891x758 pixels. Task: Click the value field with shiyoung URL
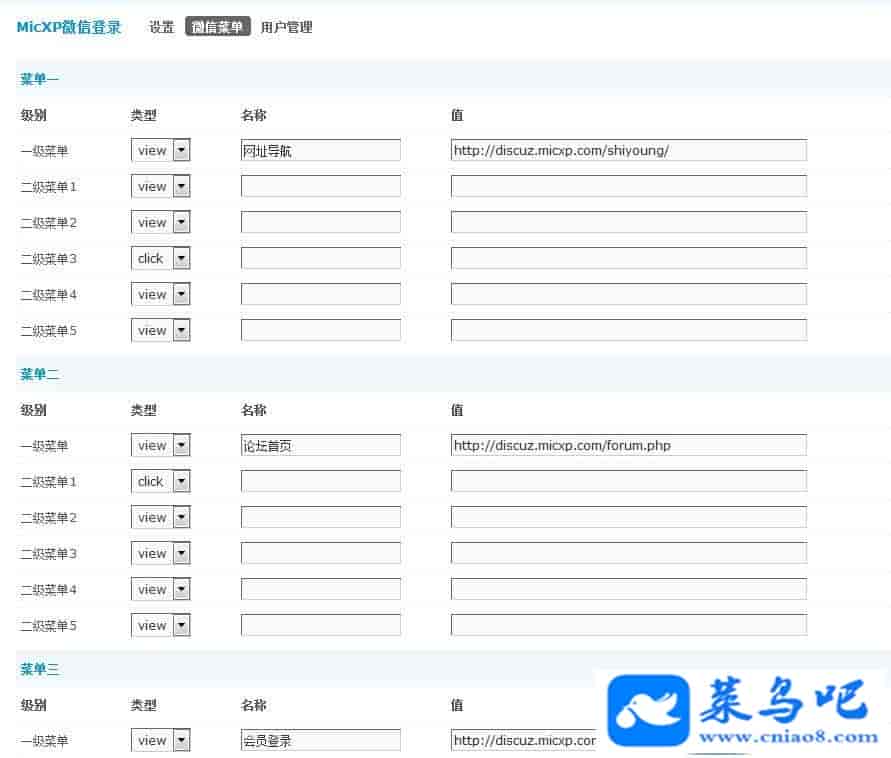(x=628, y=150)
